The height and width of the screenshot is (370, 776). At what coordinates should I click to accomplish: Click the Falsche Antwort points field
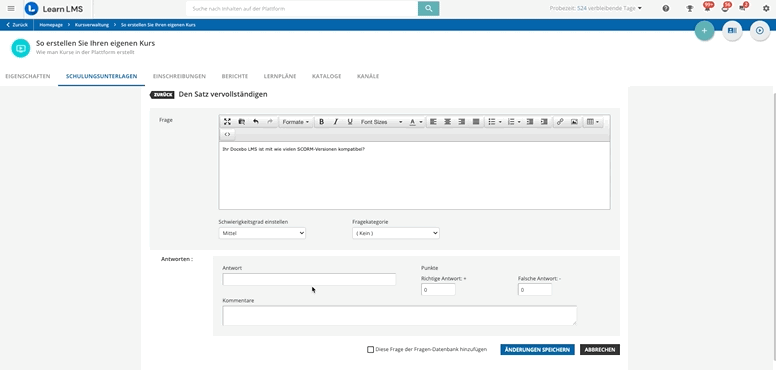(535, 290)
